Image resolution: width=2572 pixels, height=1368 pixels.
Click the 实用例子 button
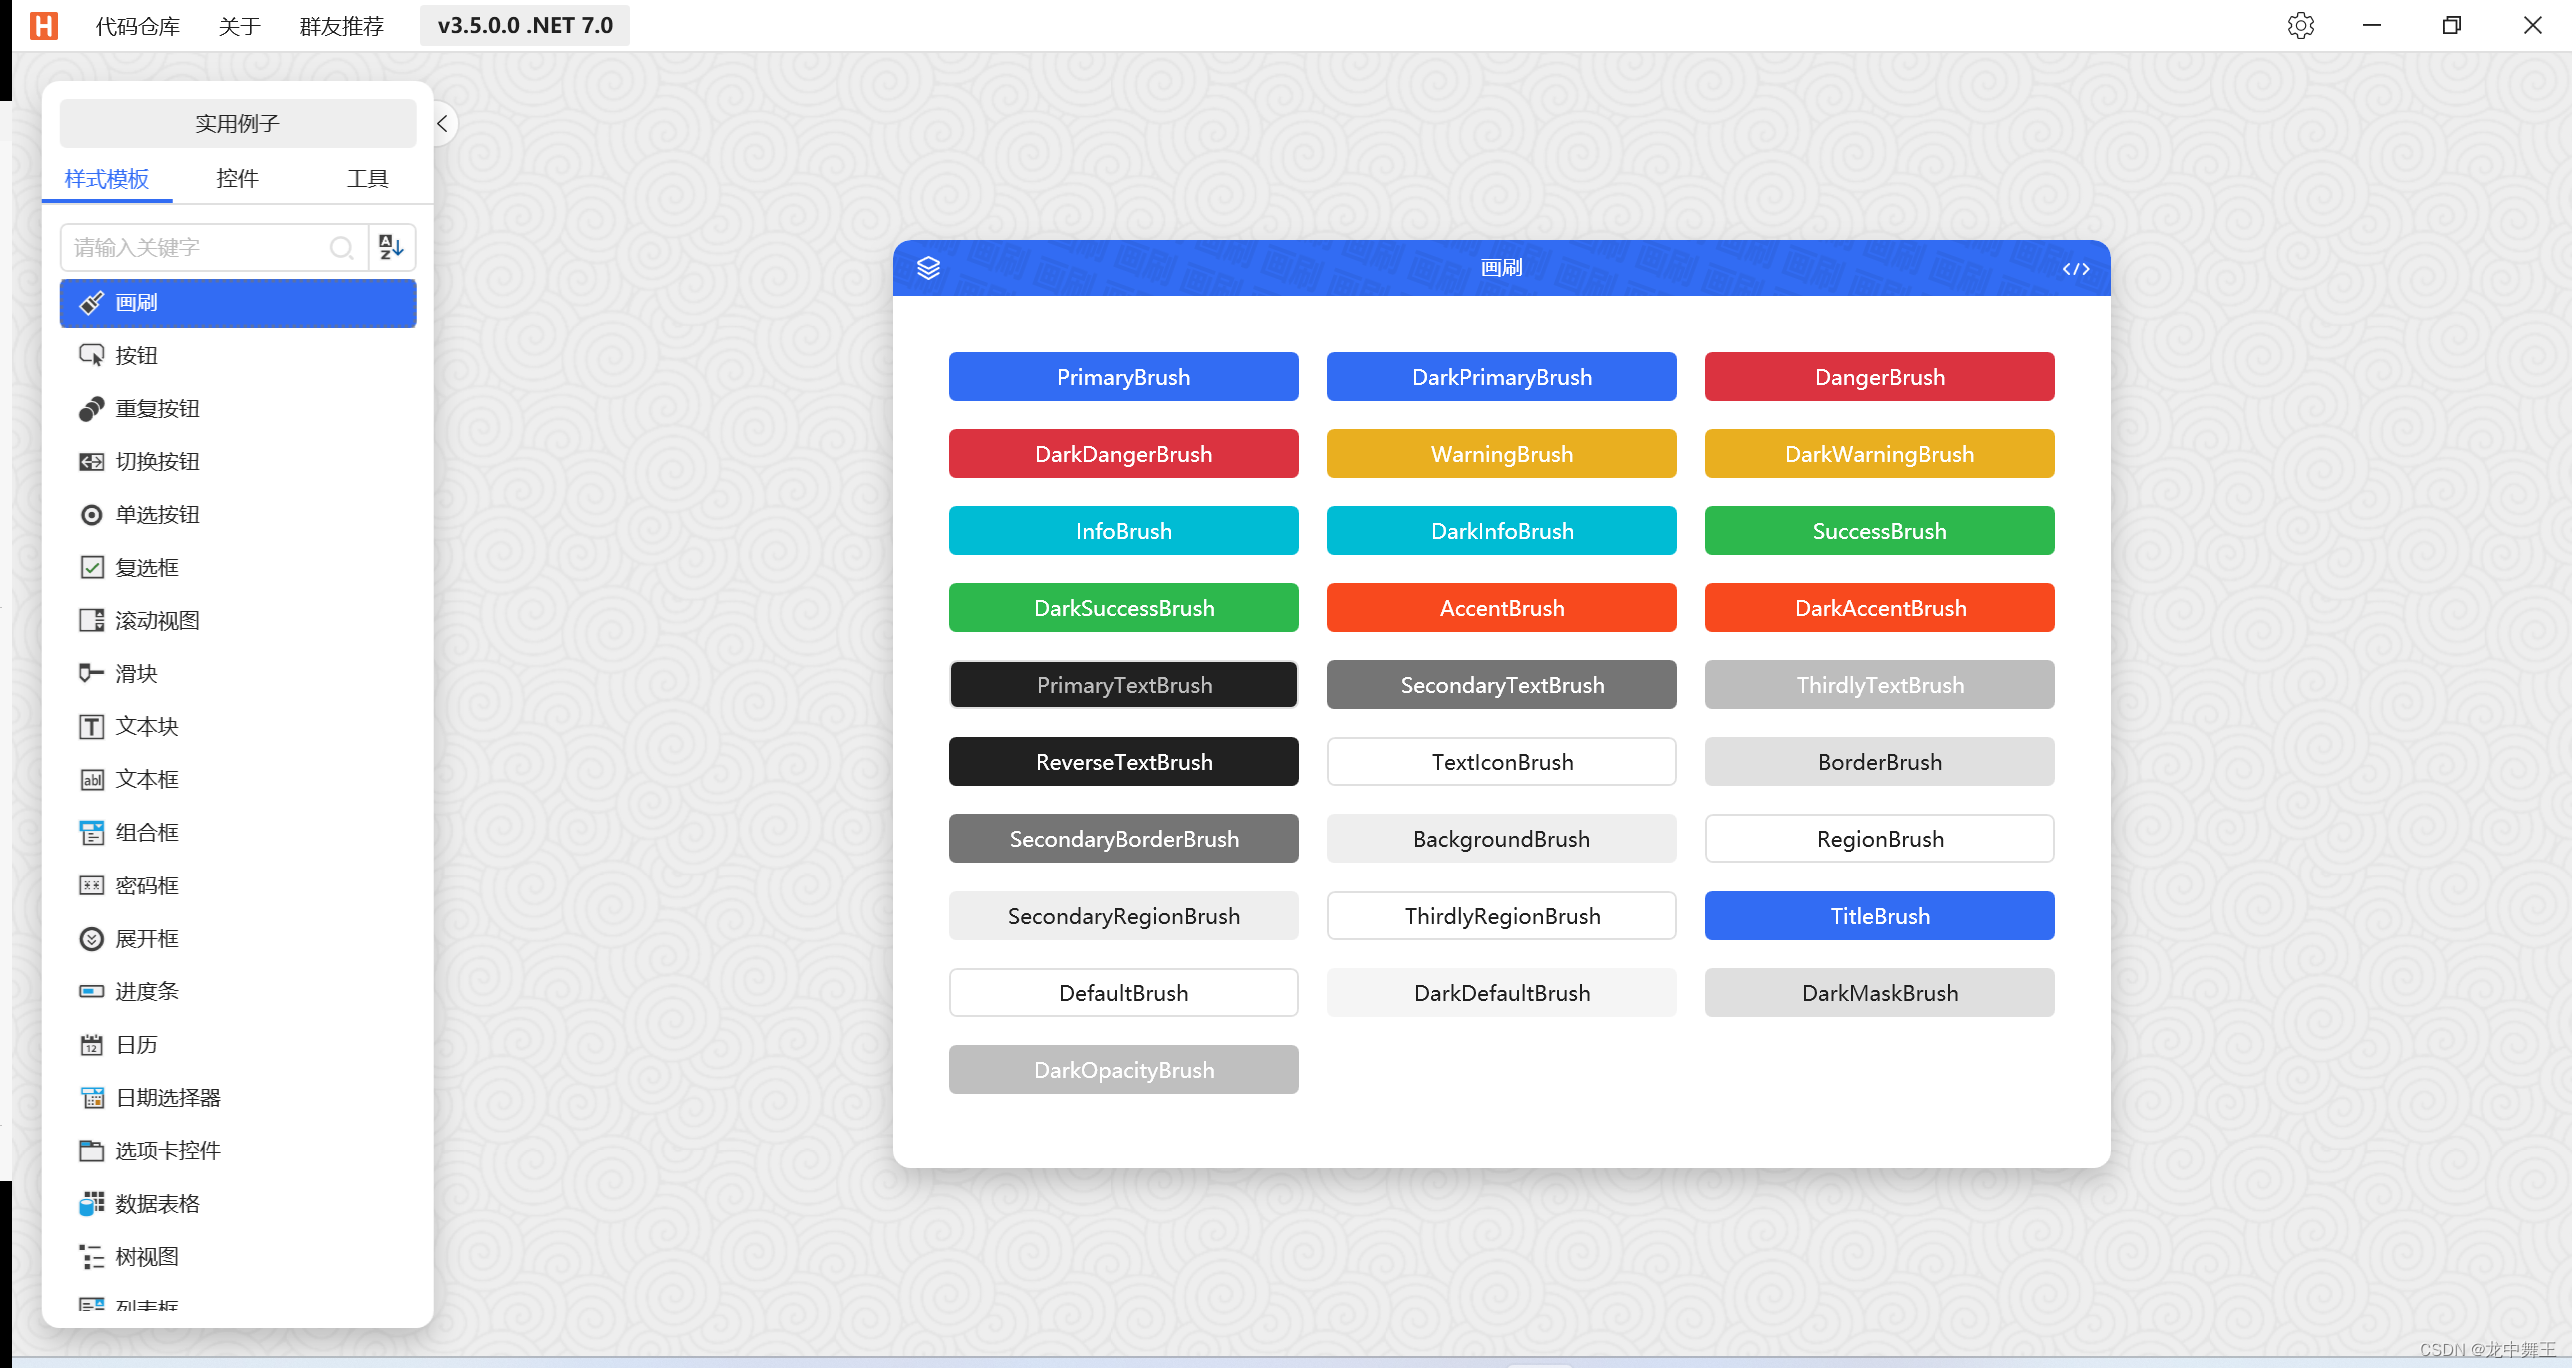click(x=238, y=124)
